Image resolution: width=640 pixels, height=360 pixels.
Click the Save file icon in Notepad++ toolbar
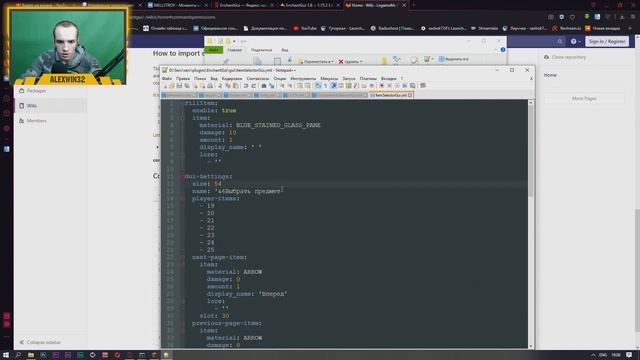click(179, 86)
